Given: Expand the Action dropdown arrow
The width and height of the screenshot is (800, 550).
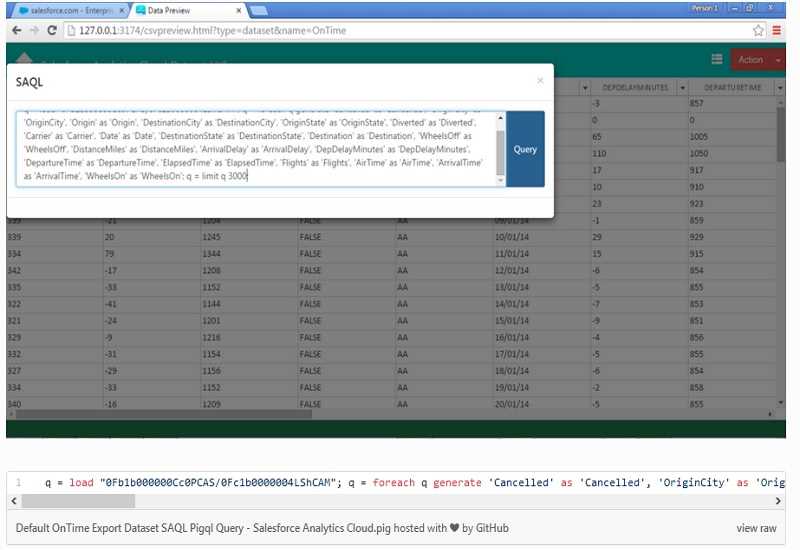Looking at the screenshot, I should click(x=778, y=60).
